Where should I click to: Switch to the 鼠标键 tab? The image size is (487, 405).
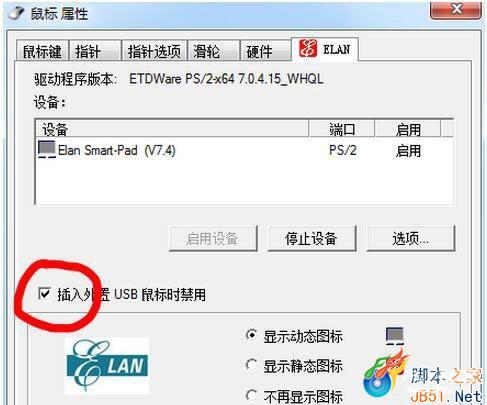click(x=42, y=51)
